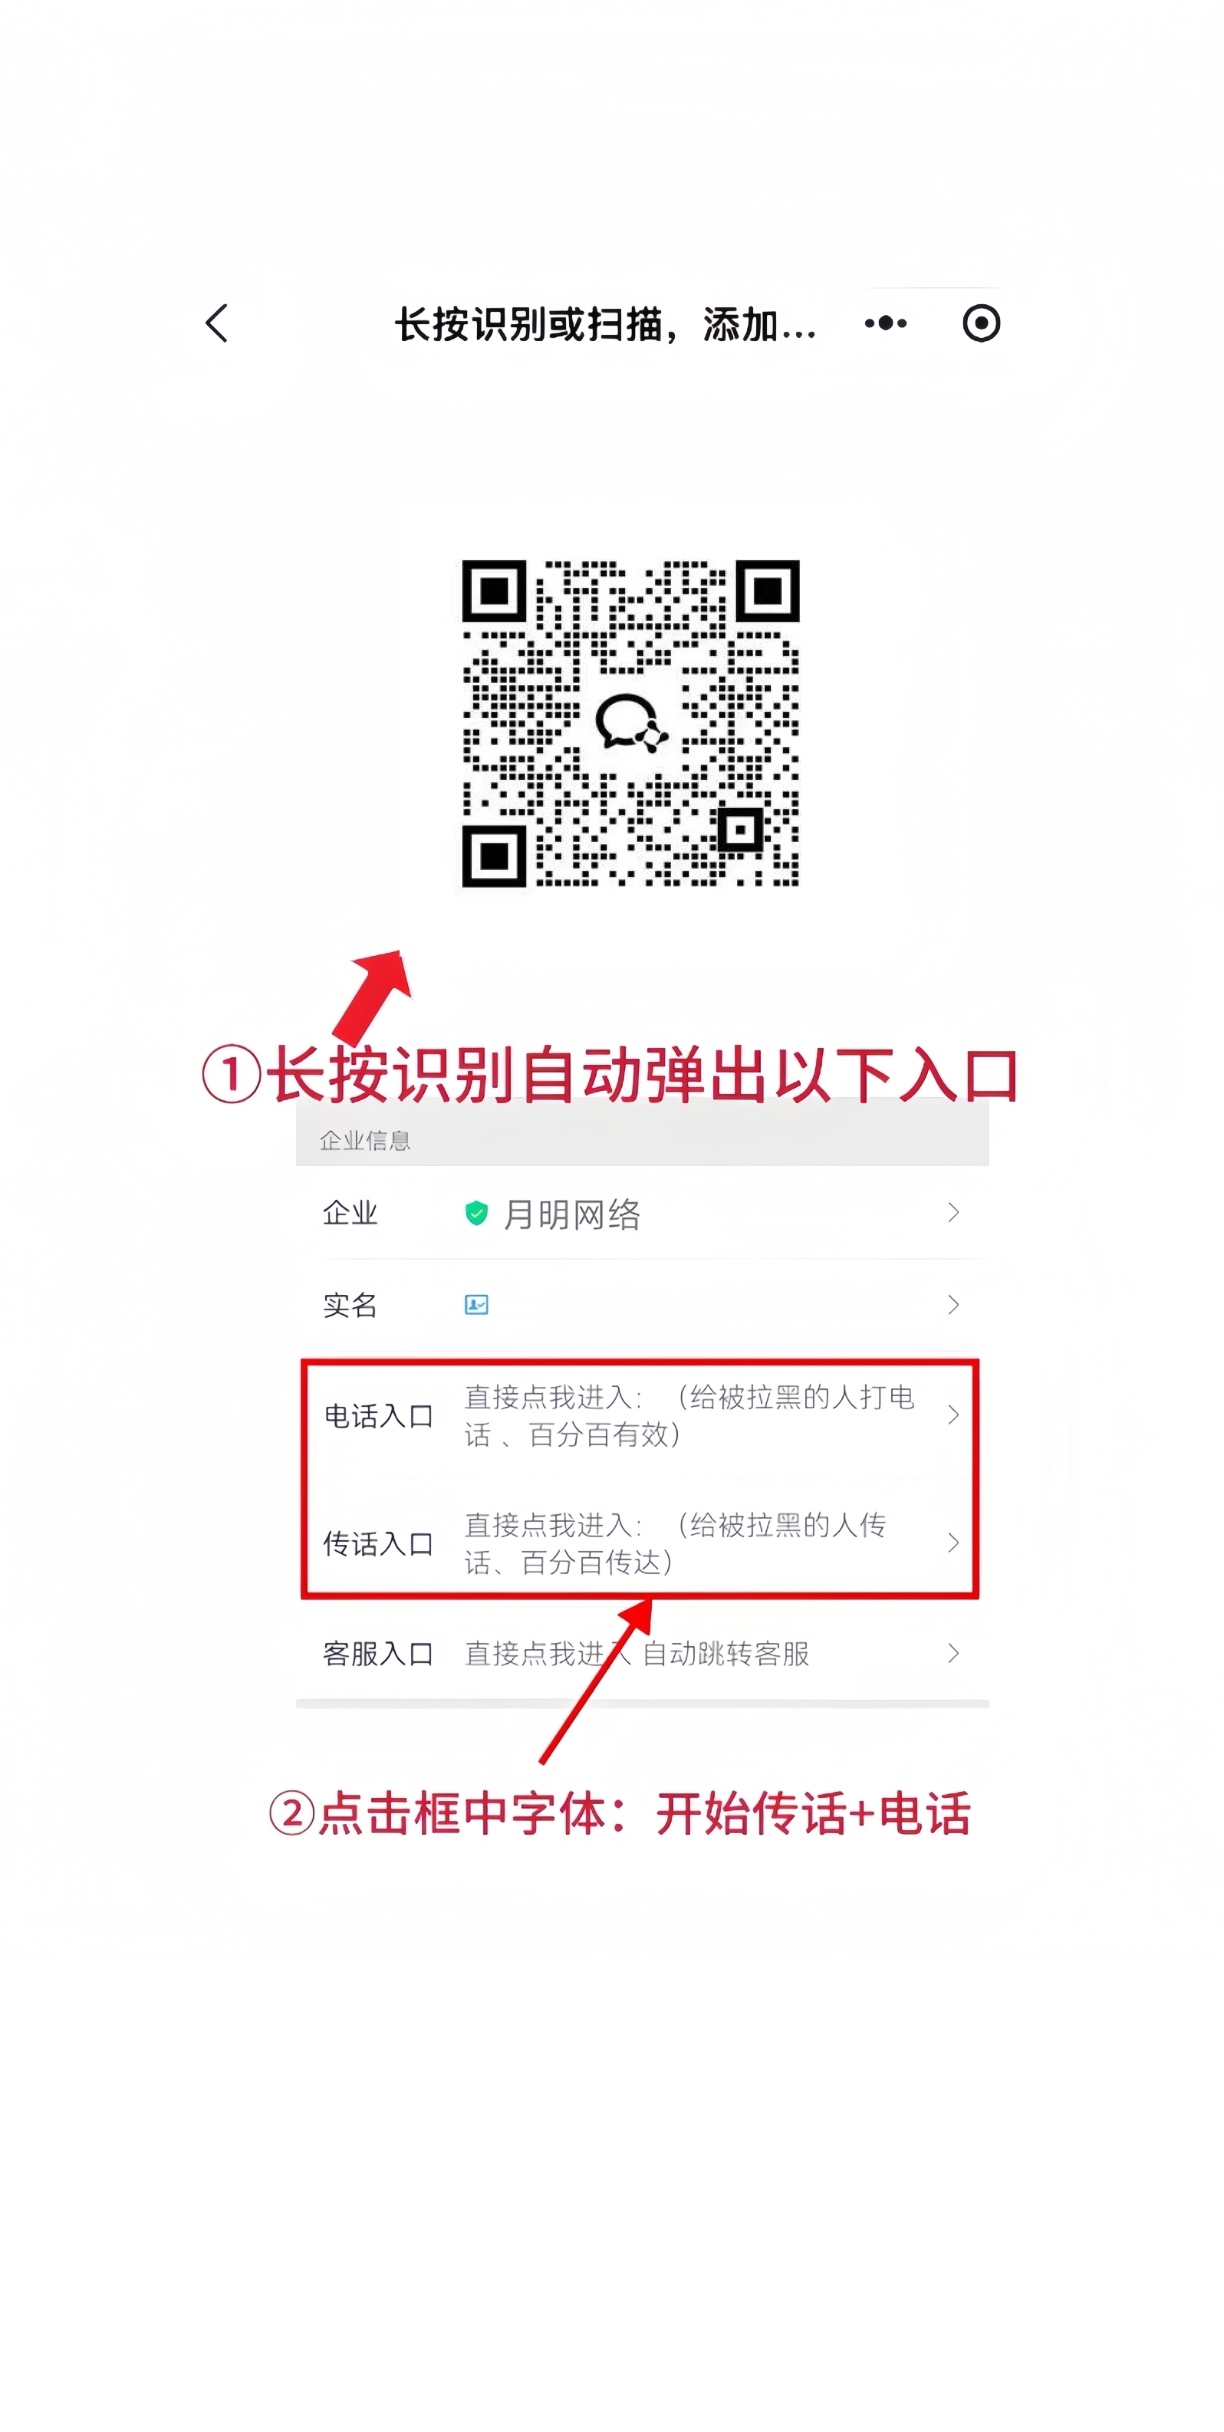The height and width of the screenshot is (2432, 1224).
Task: Select the 实名 row label
Action: click(350, 1305)
